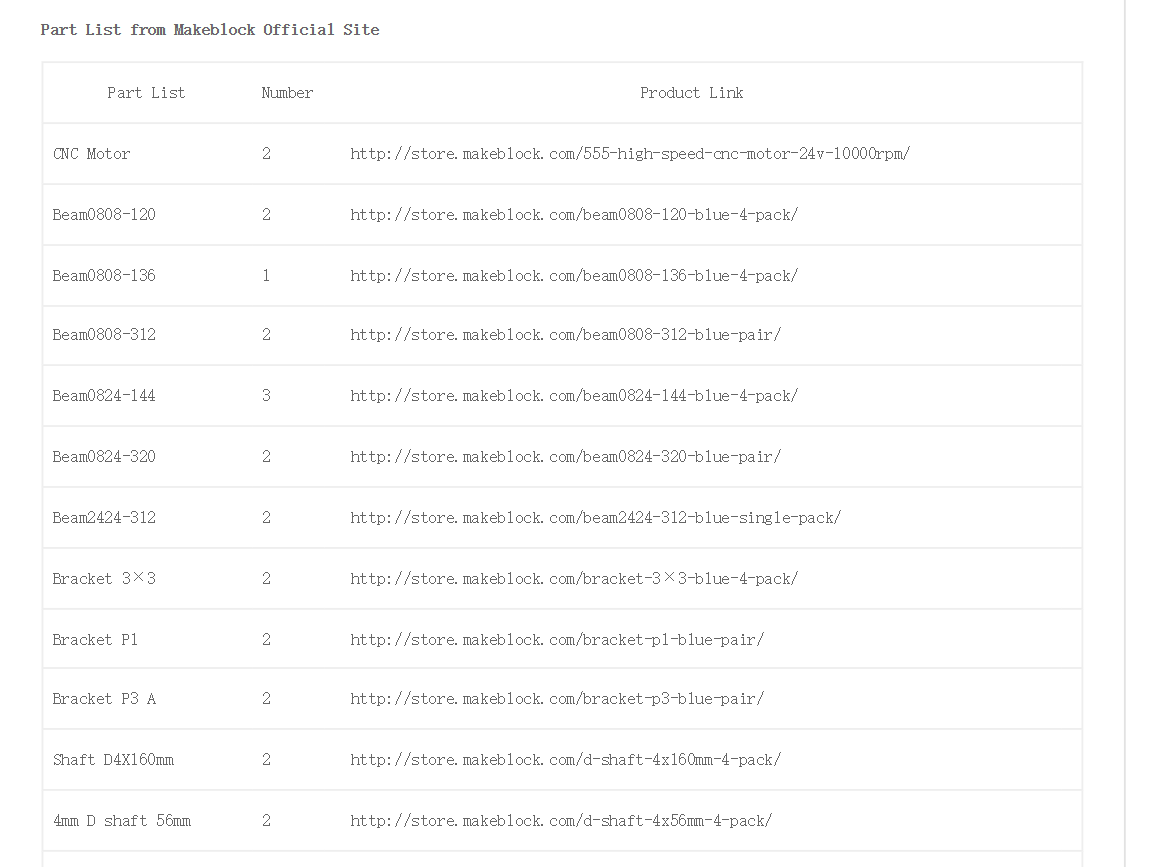Open the 555 high-speed CNC motor link
Image resolution: width=1149 pixels, height=867 pixels.
629,154
